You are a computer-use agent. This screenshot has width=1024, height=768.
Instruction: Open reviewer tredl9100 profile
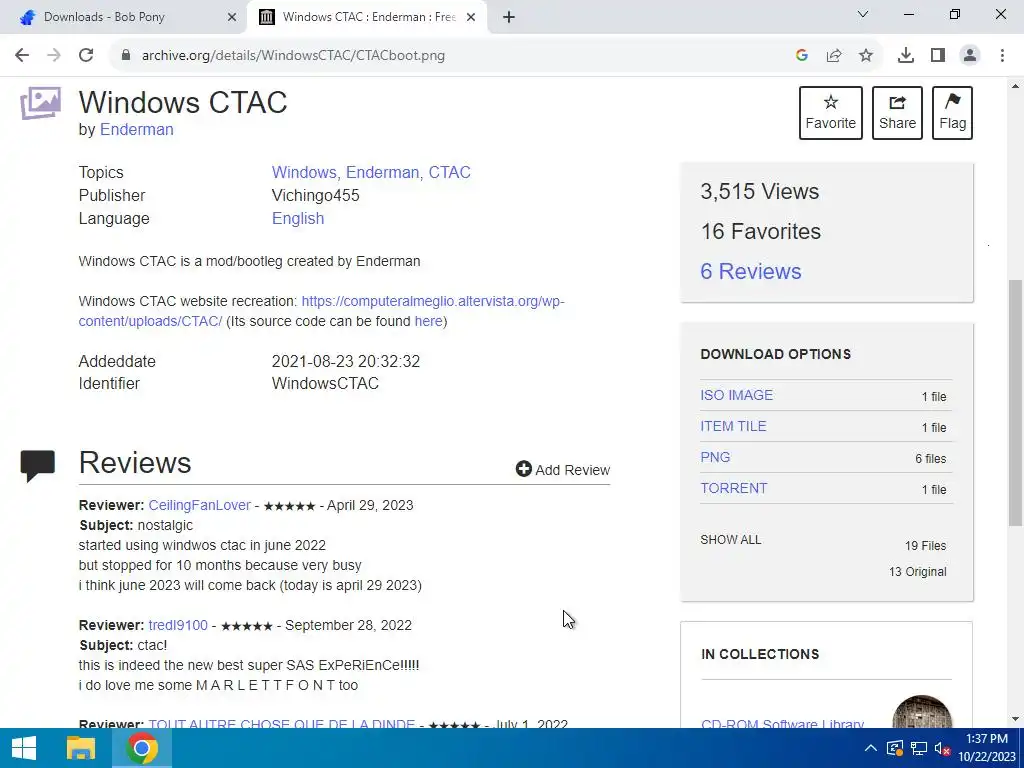pos(178,625)
